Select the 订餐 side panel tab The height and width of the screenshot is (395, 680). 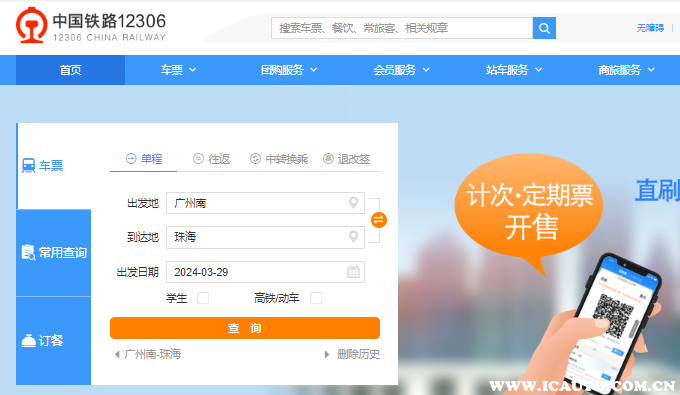54,341
